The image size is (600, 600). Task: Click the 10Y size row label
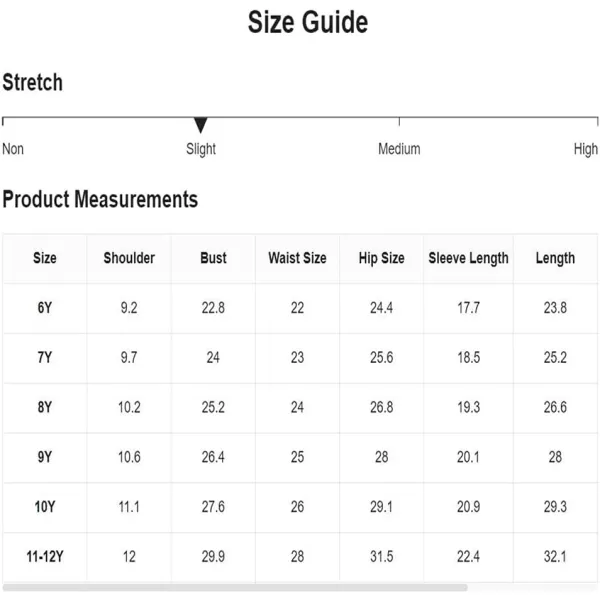pos(45,507)
